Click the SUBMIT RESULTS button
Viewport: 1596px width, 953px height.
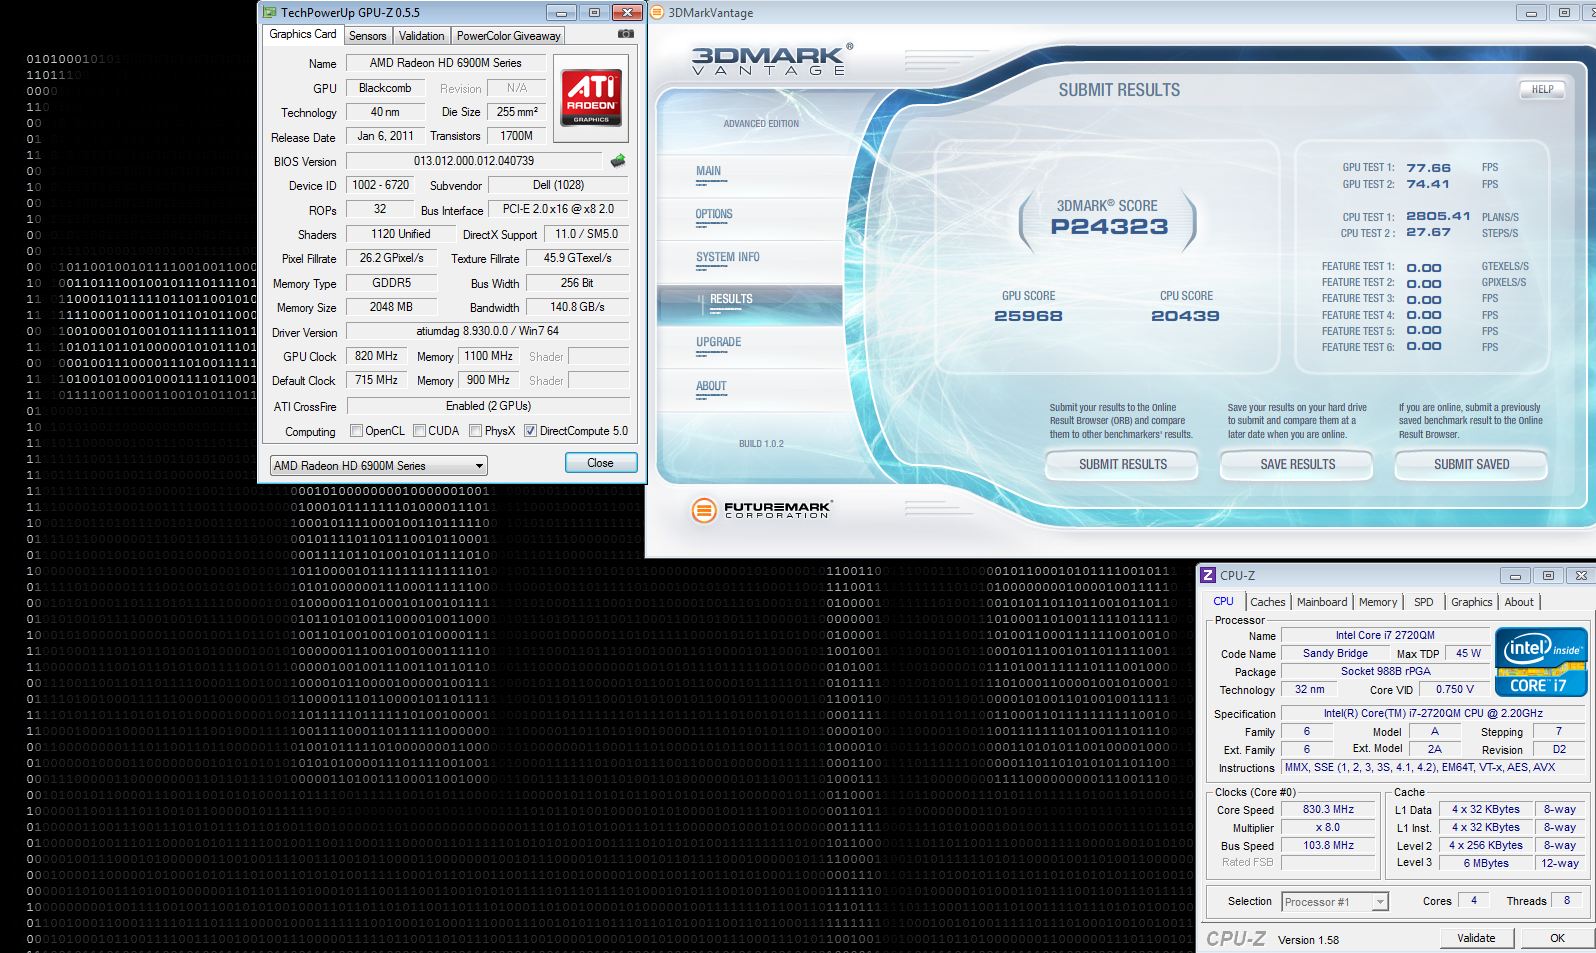point(1122,465)
